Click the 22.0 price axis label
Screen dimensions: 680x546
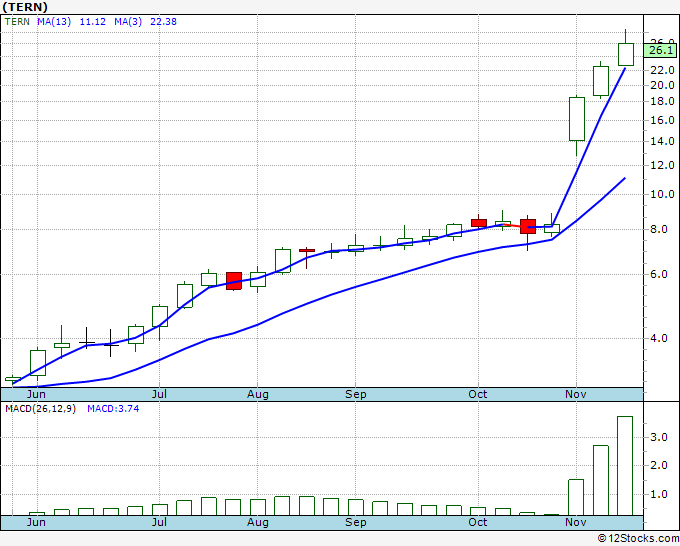(x=662, y=70)
